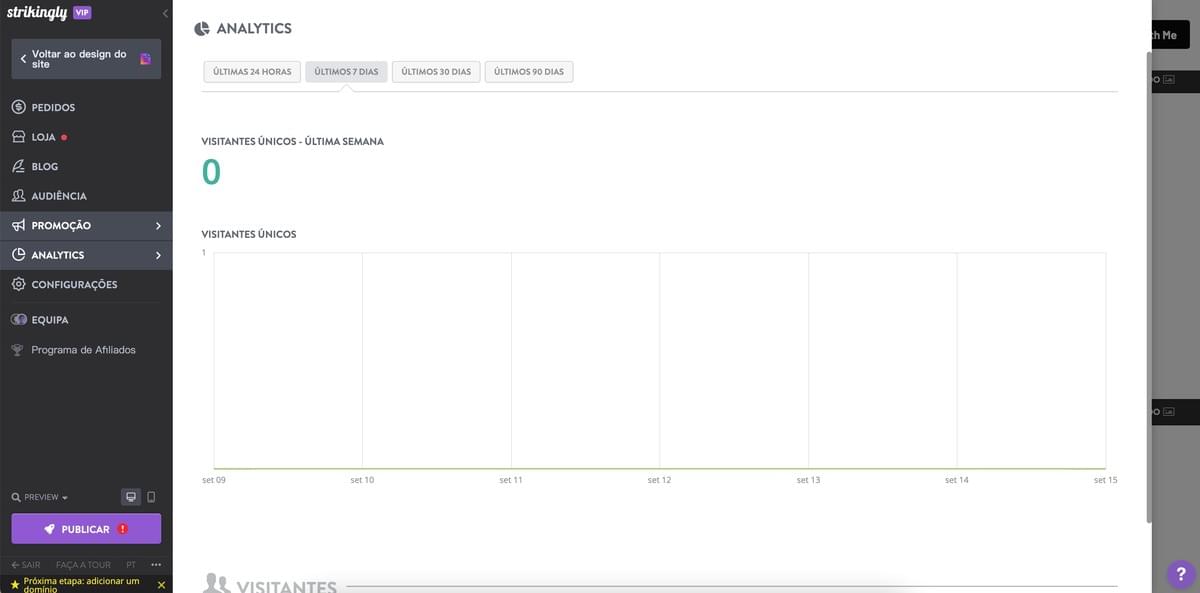1200x593 pixels.
Task: Click the Loja store icon with red dot
Action: [x=16, y=135]
